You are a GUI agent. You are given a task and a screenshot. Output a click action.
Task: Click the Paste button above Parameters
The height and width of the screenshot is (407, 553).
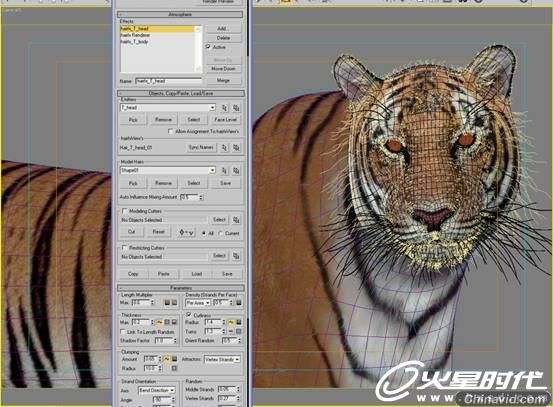(x=163, y=274)
